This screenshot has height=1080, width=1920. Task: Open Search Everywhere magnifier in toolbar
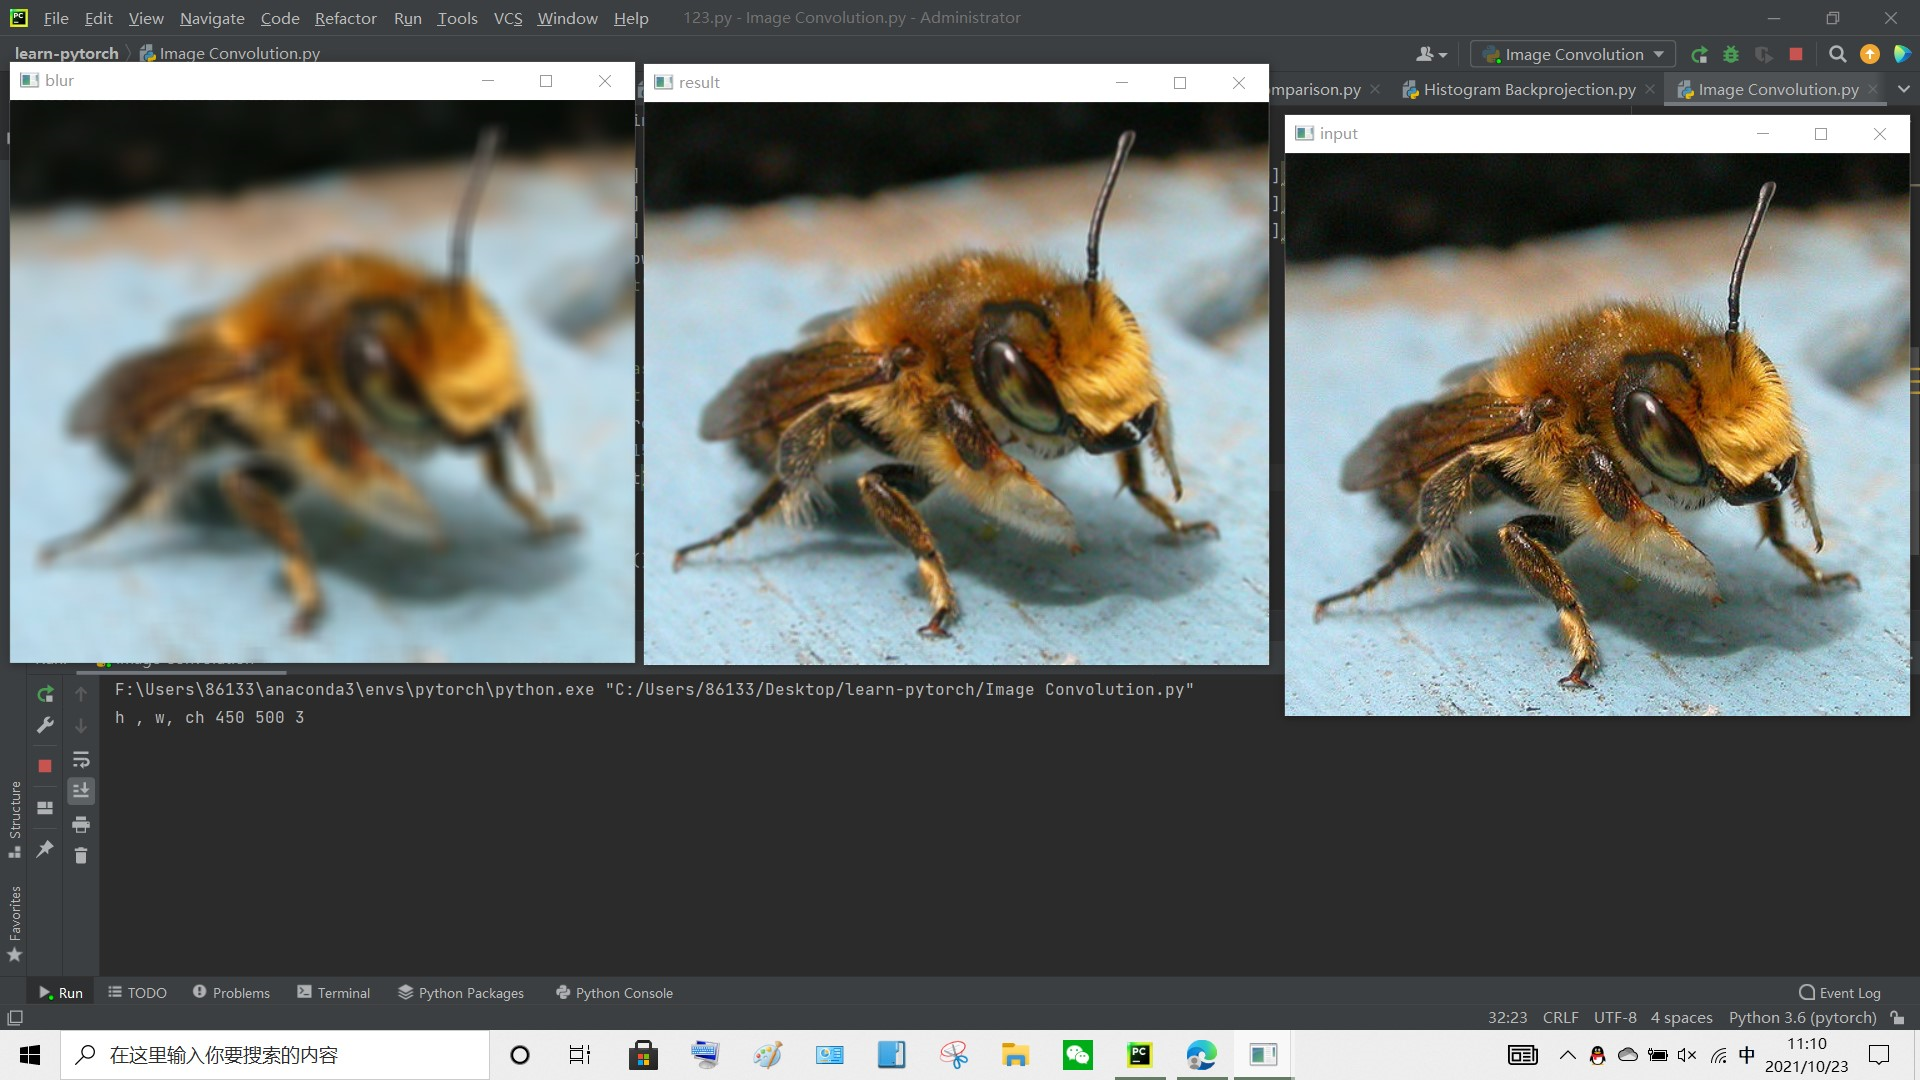click(1838, 55)
